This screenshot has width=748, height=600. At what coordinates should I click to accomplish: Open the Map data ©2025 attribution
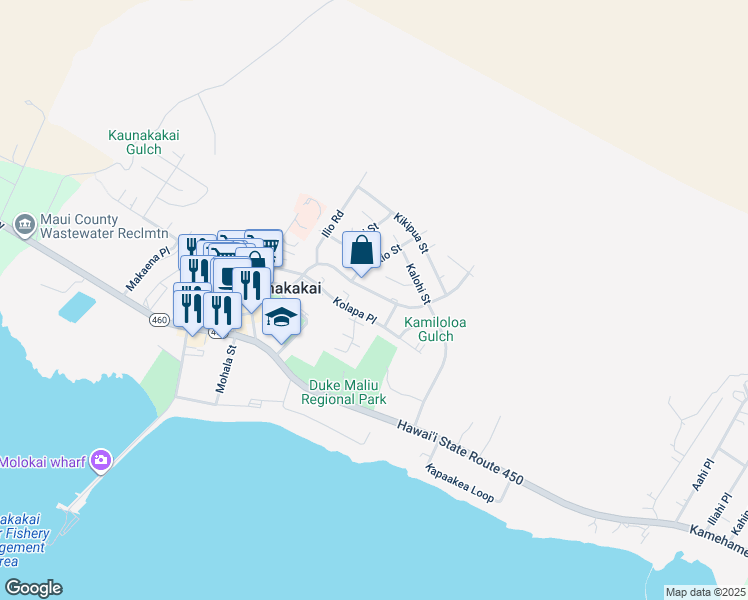(x=706, y=592)
